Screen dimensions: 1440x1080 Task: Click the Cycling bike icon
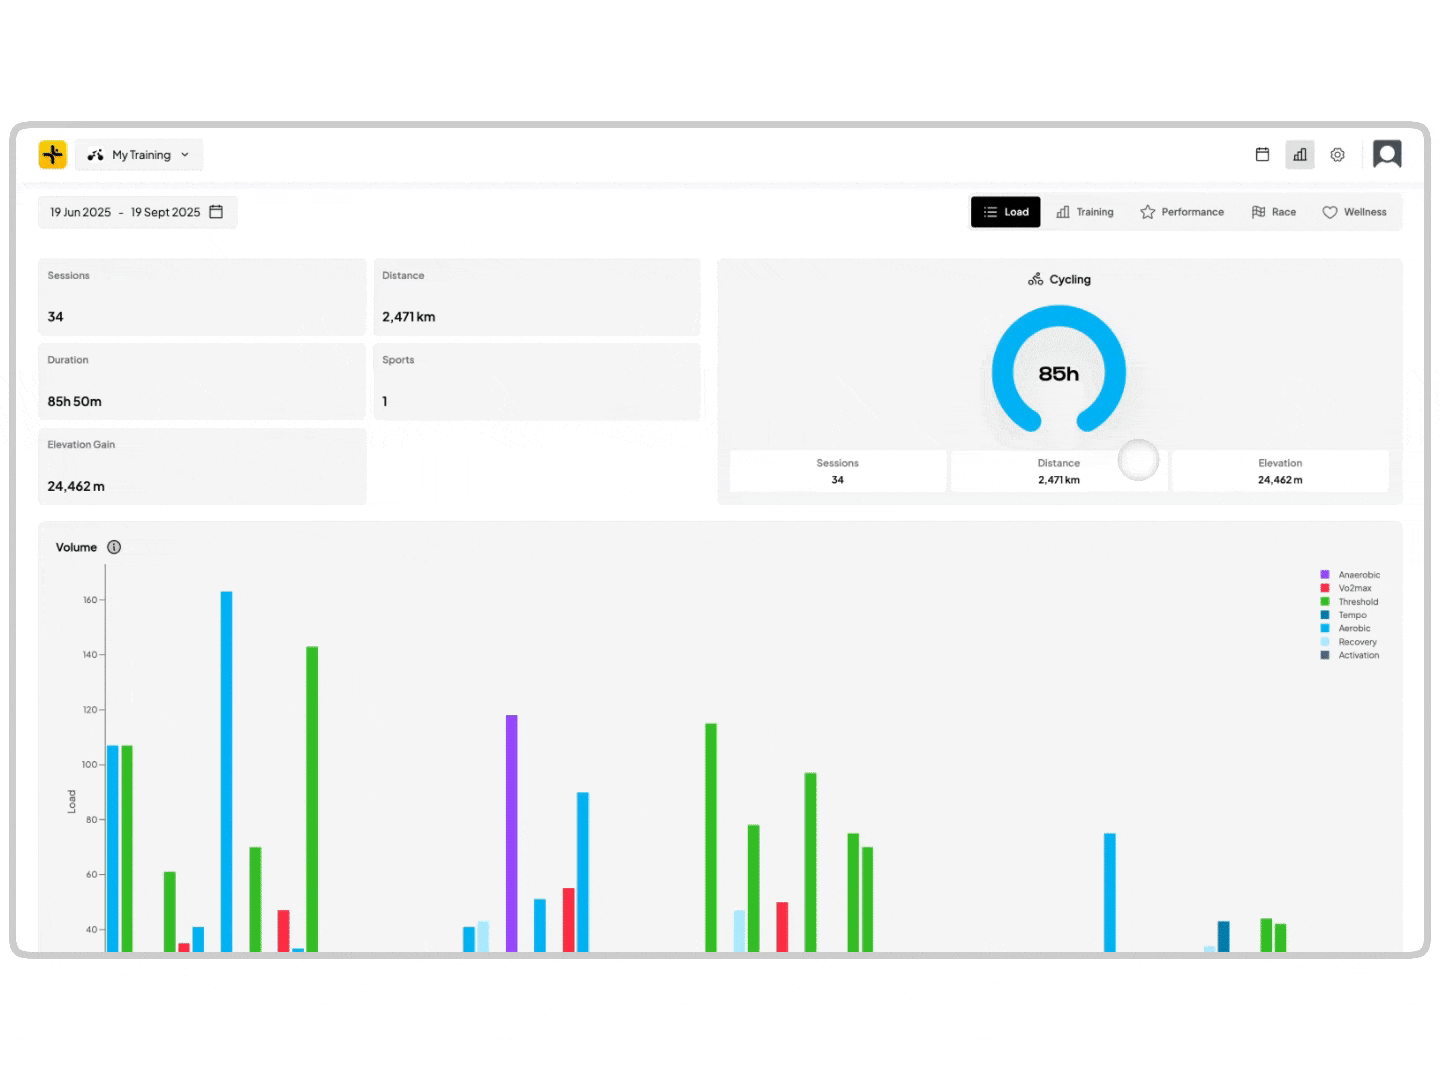[1035, 280]
